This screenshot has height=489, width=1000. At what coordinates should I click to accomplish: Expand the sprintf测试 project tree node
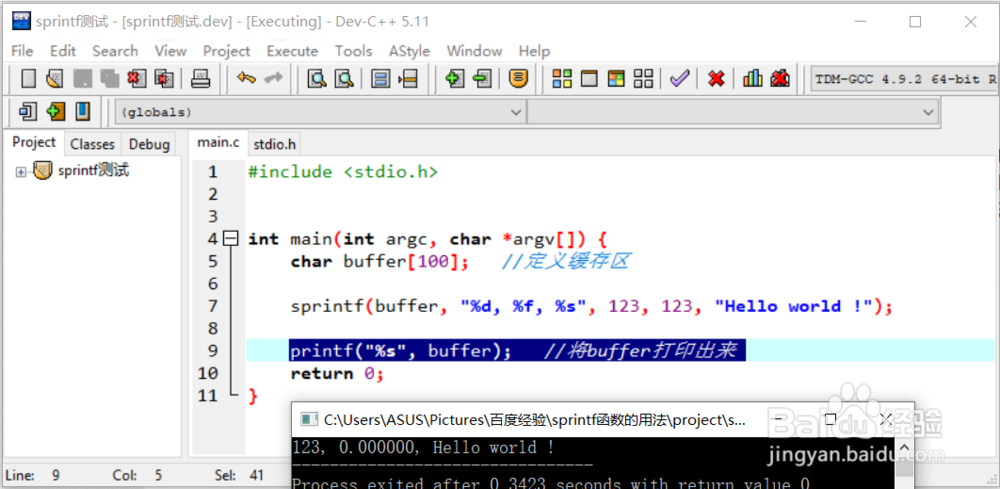point(21,172)
